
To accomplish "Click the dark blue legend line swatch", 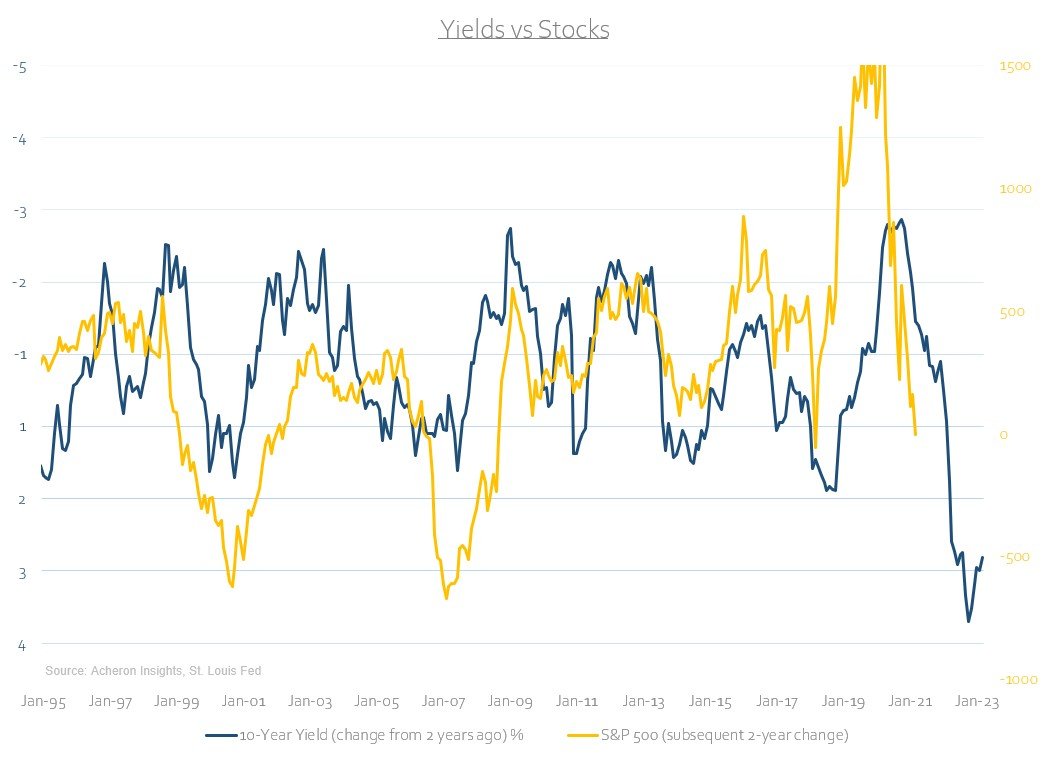I will (x=220, y=736).
